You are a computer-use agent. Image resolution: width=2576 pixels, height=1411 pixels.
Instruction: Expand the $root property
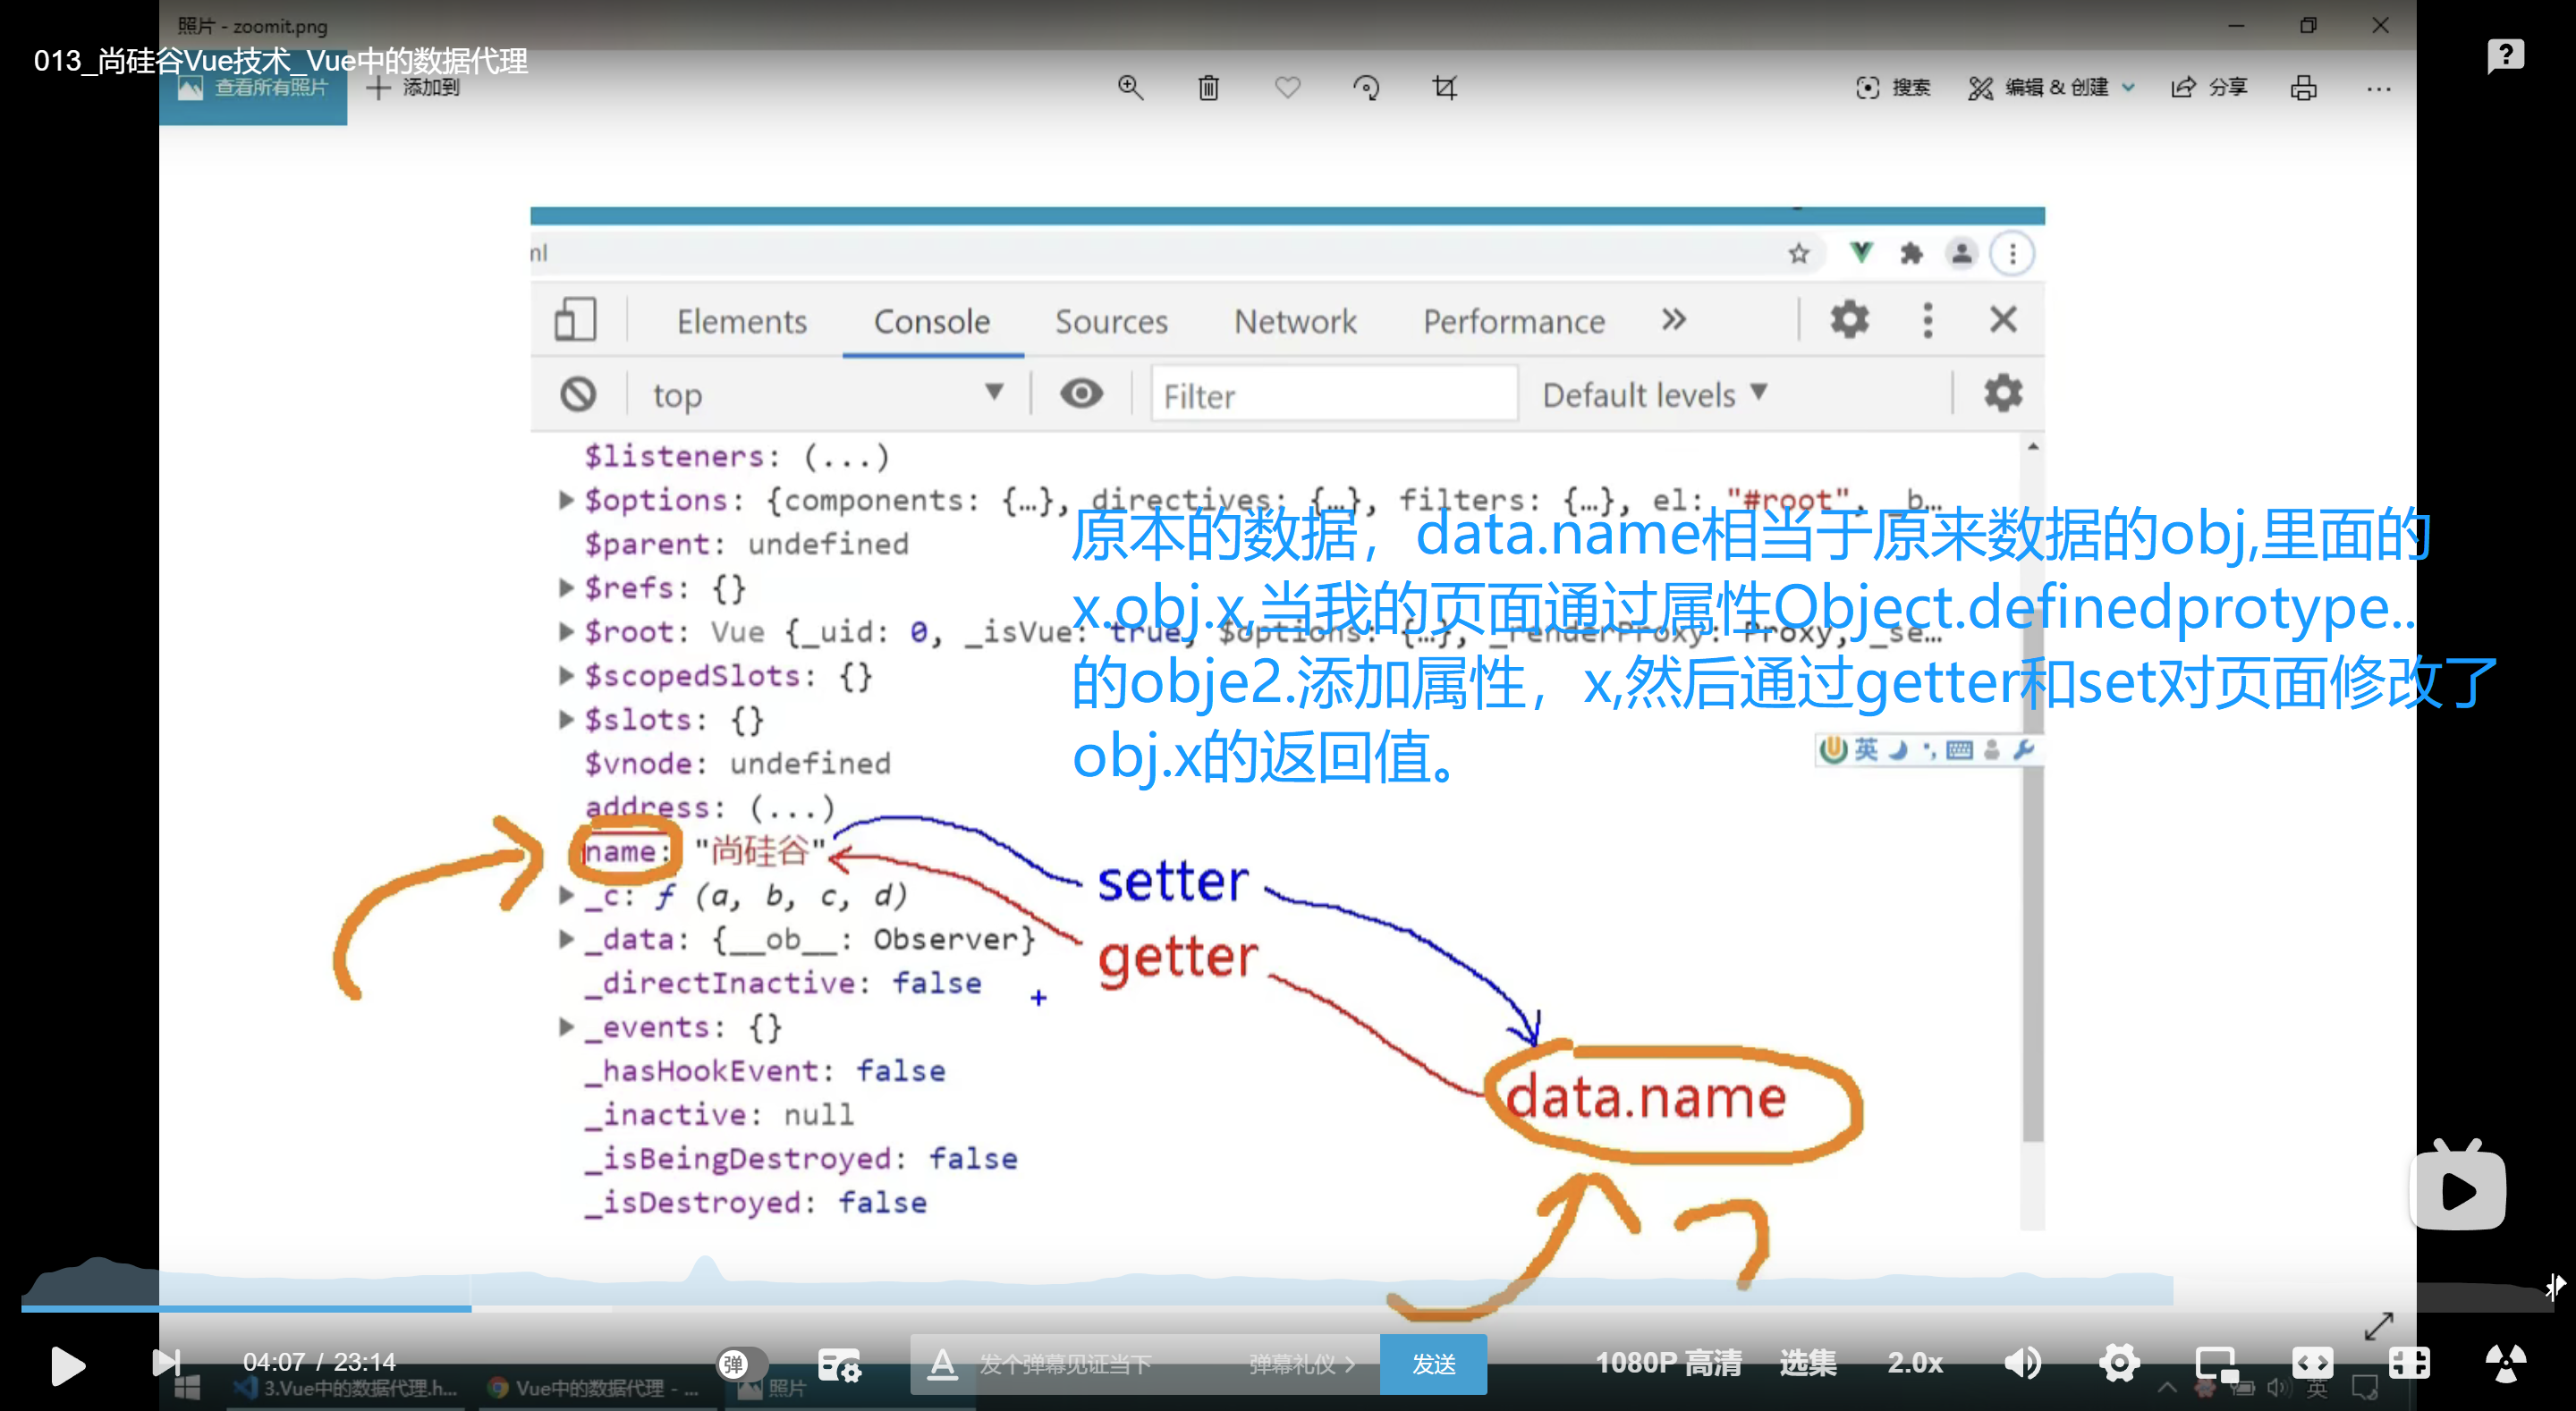[566, 631]
